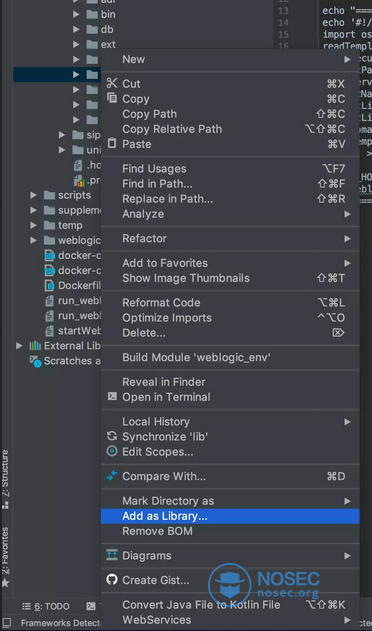Click the Compare With arrows icon
Image resolution: width=372 pixels, height=631 pixels.
tap(112, 476)
